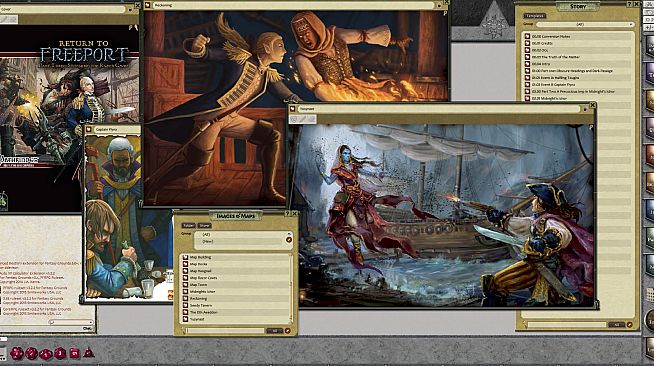
Task: Open link icon for 'Map Town' image
Action: coord(186,284)
